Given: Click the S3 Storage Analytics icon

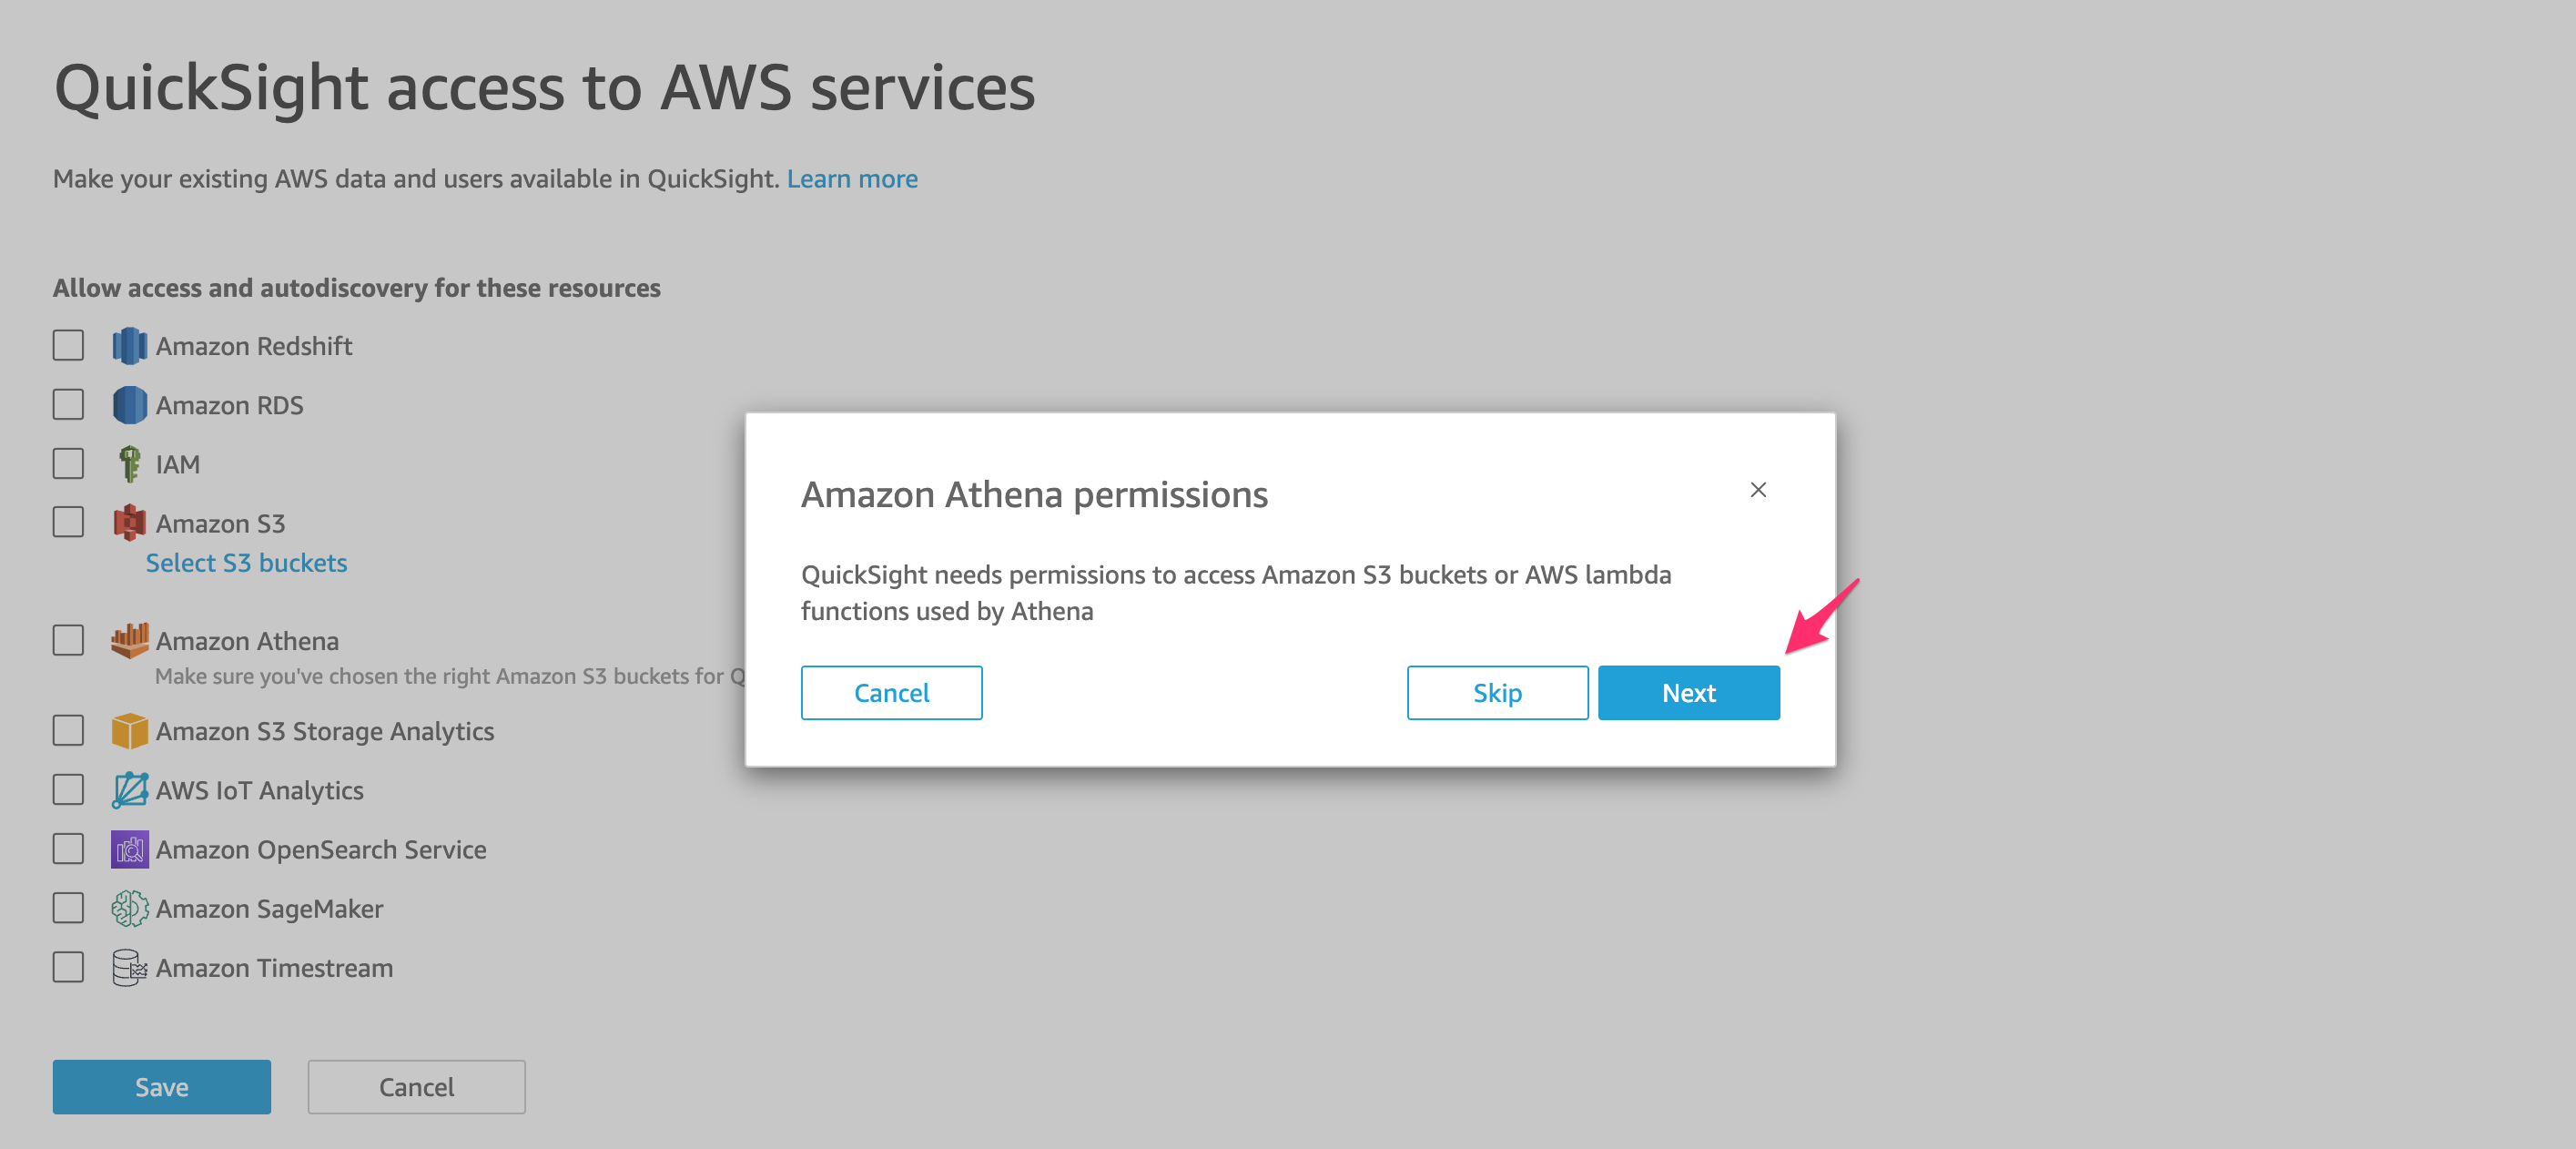Looking at the screenshot, I should 129,731.
